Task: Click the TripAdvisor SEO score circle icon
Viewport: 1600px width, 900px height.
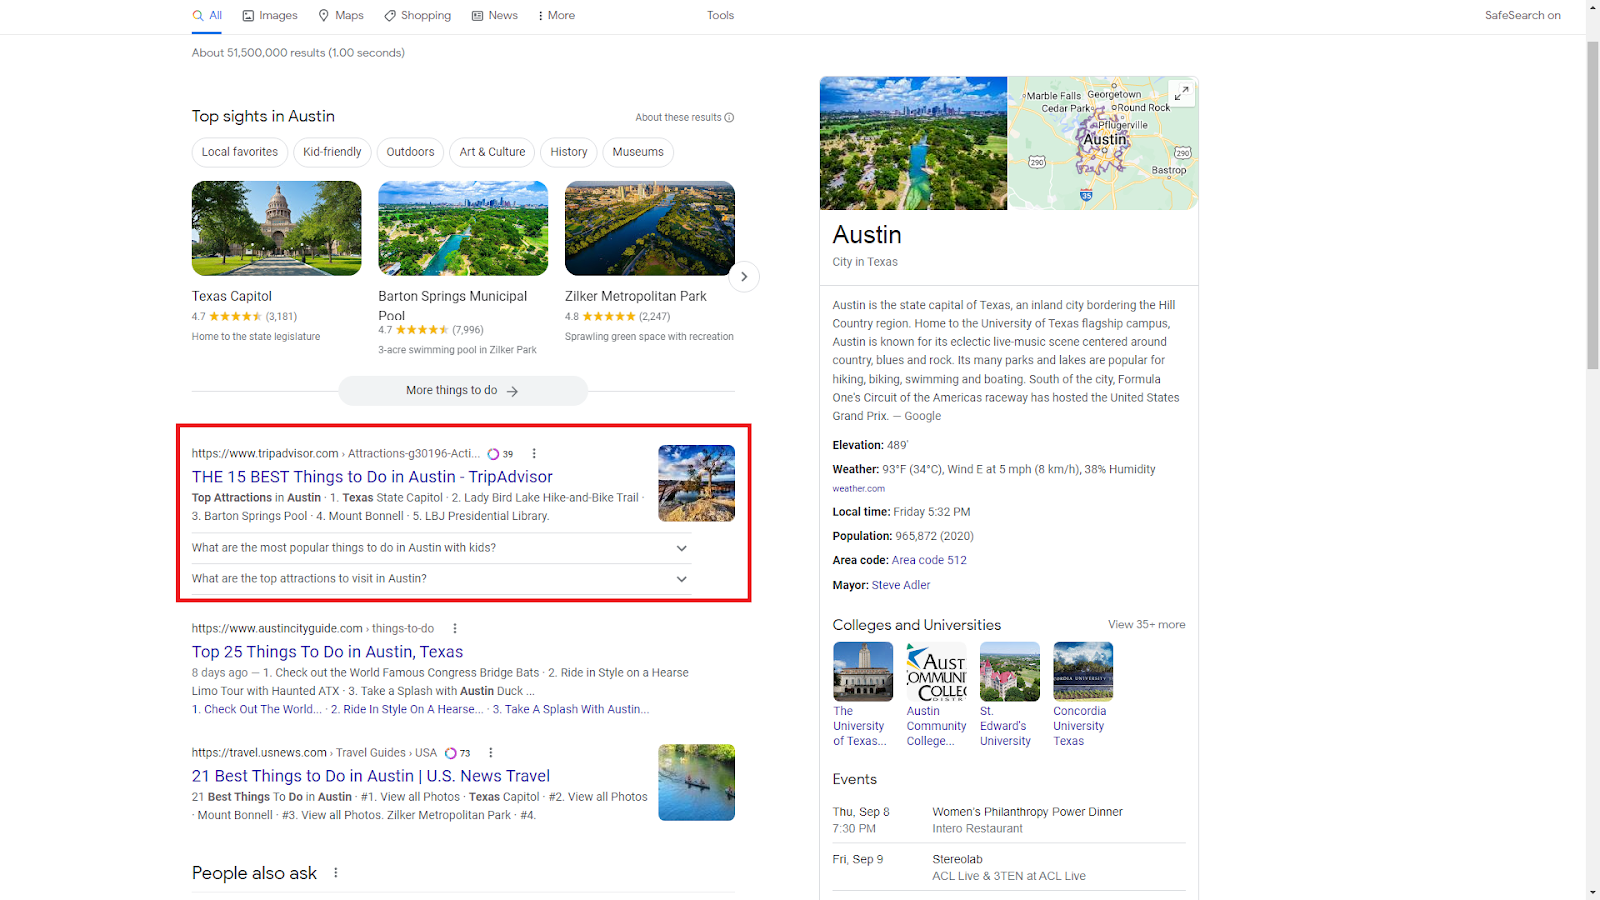Action: click(x=493, y=454)
